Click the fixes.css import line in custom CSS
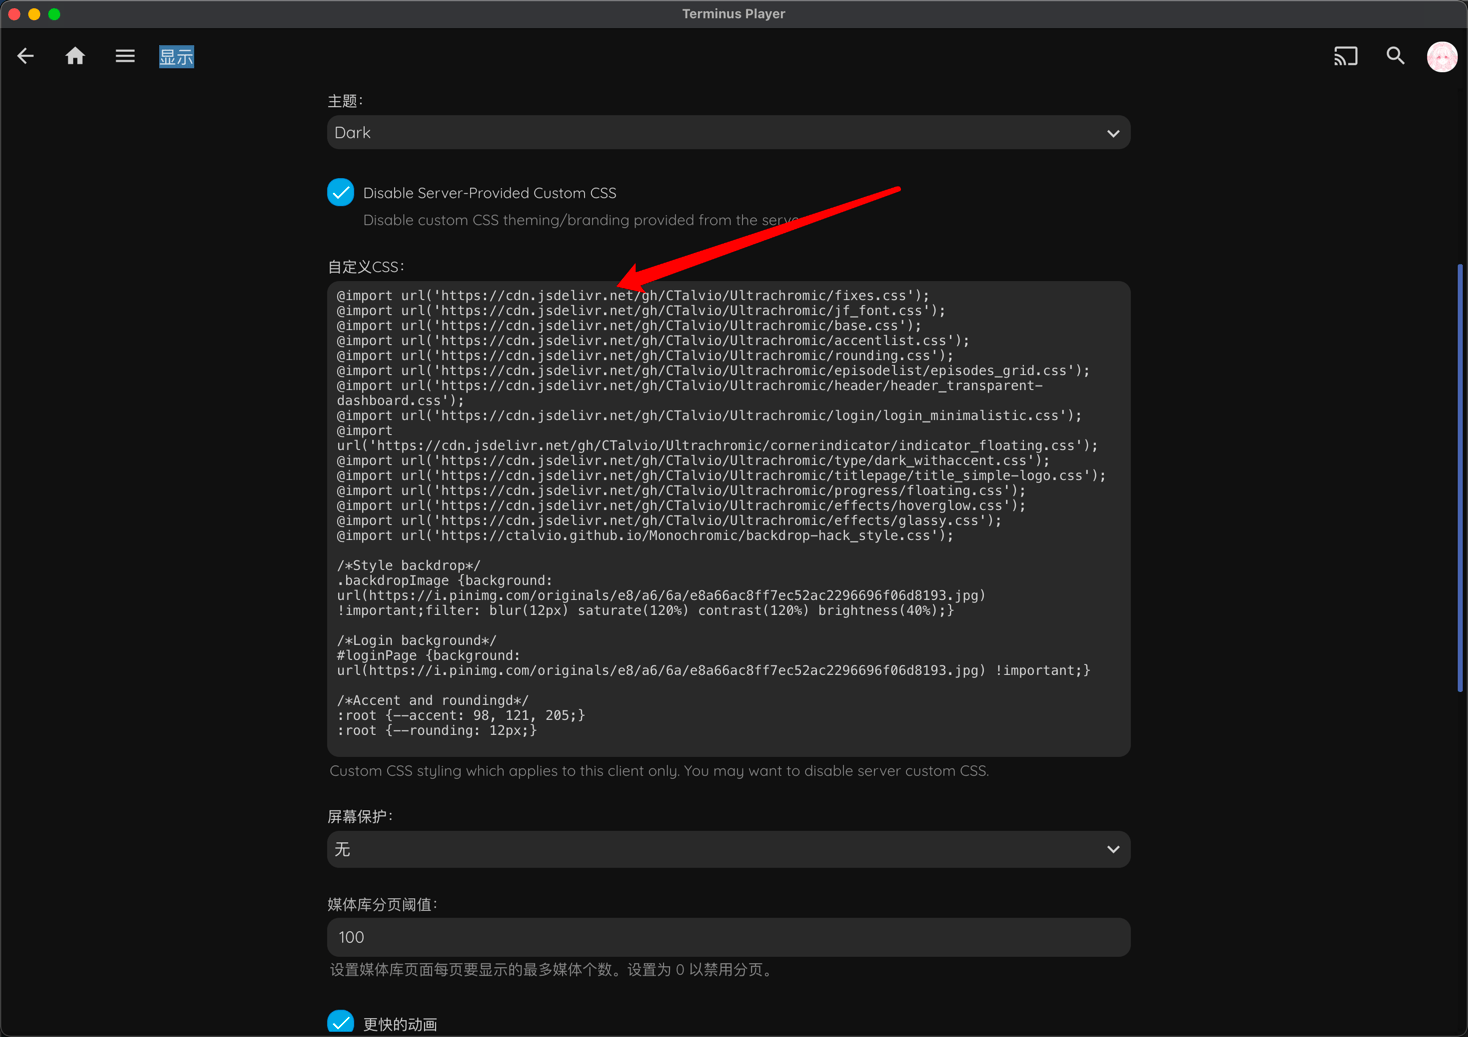 point(632,296)
